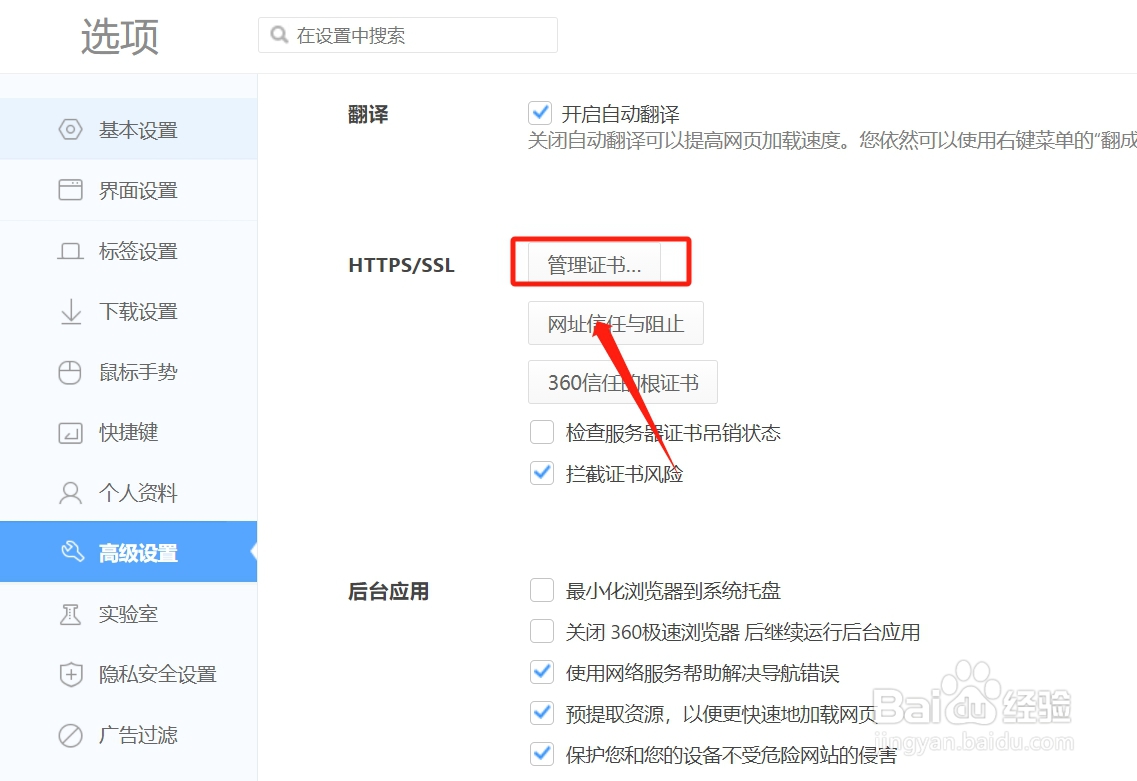
Task: Open 鼠标手势 settings
Action: click(128, 372)
